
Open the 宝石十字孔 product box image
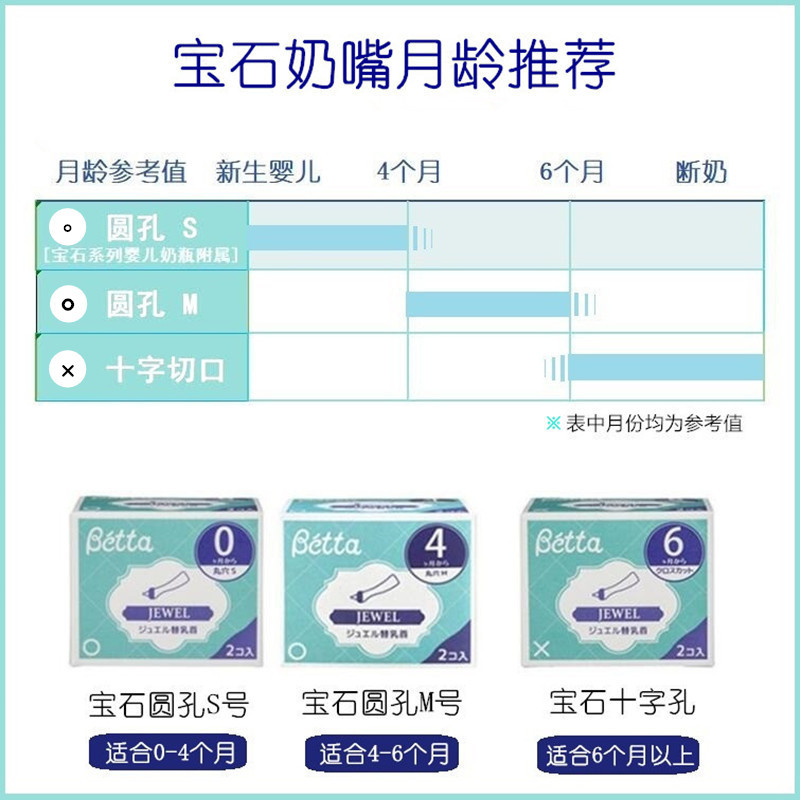pyautogui.click(x=616, y=583)
